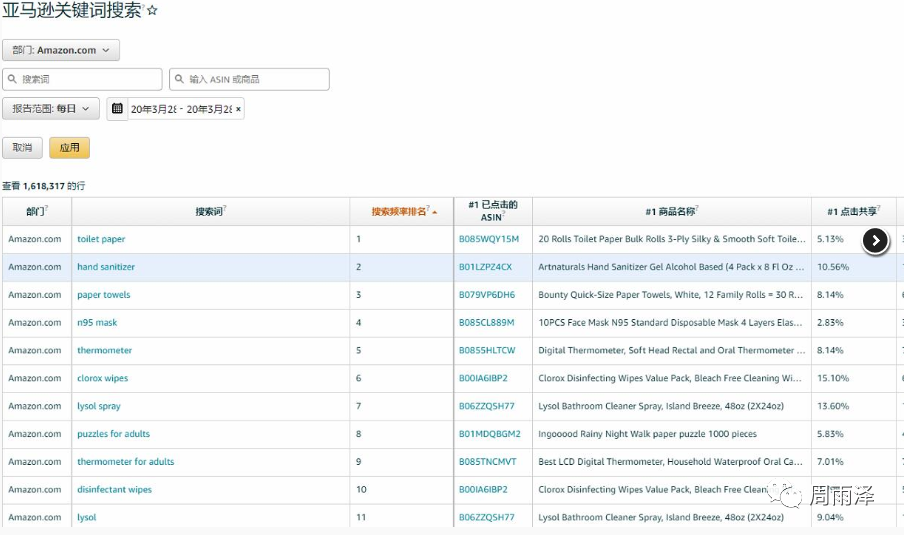Focus the 输入 ASIN 或商品 input field
The height and width of the screenshot is (535, 904).
[x=249, y=79]
